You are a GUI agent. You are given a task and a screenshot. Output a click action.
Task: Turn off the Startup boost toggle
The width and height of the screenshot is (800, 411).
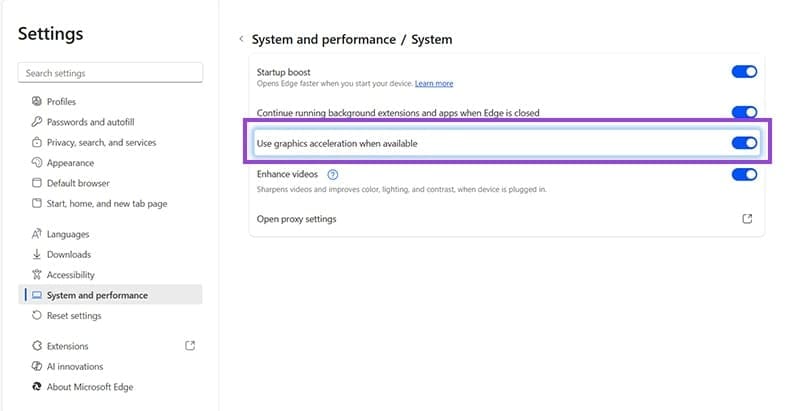744,72
